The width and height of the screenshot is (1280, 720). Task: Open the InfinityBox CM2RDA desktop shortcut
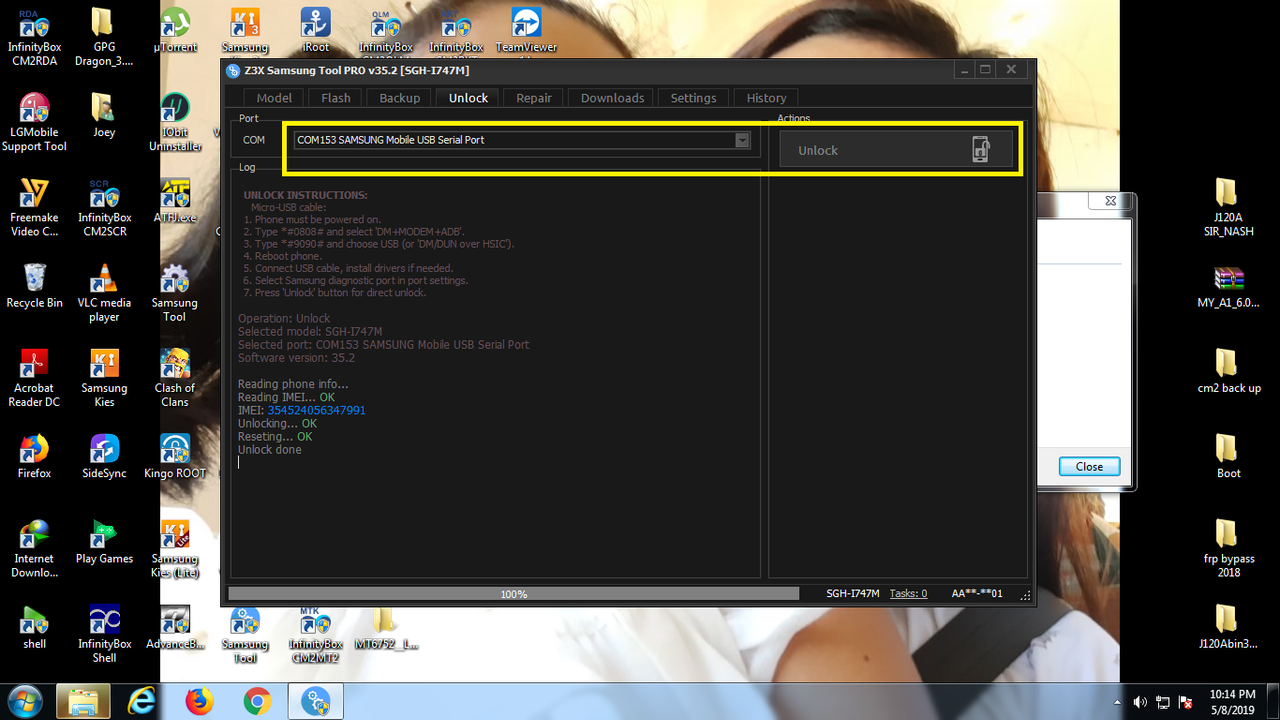coord(34,37)
